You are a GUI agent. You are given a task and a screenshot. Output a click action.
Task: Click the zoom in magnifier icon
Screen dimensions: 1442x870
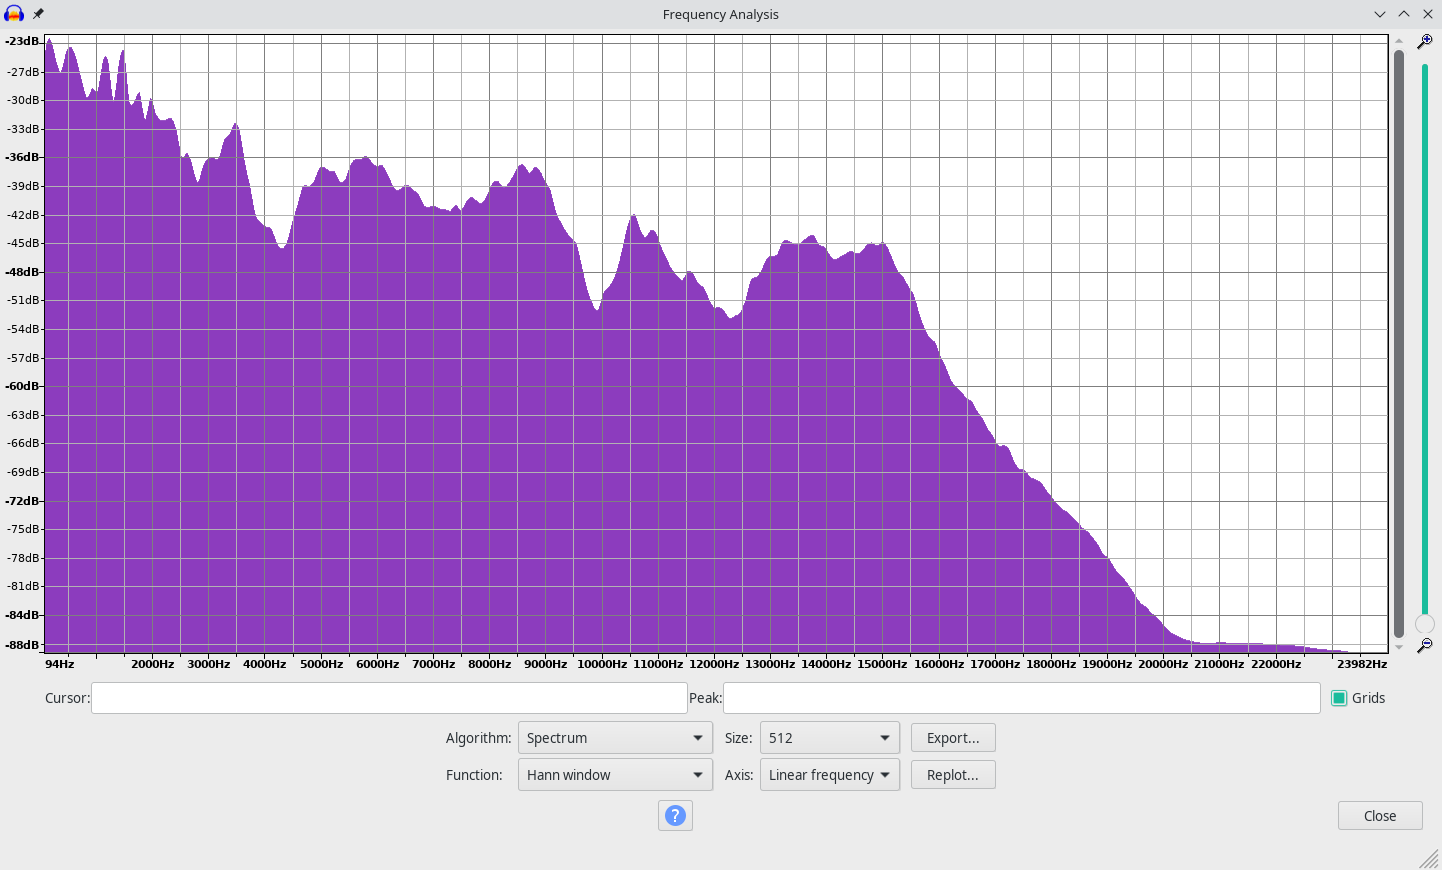[x=1425, y=42]
